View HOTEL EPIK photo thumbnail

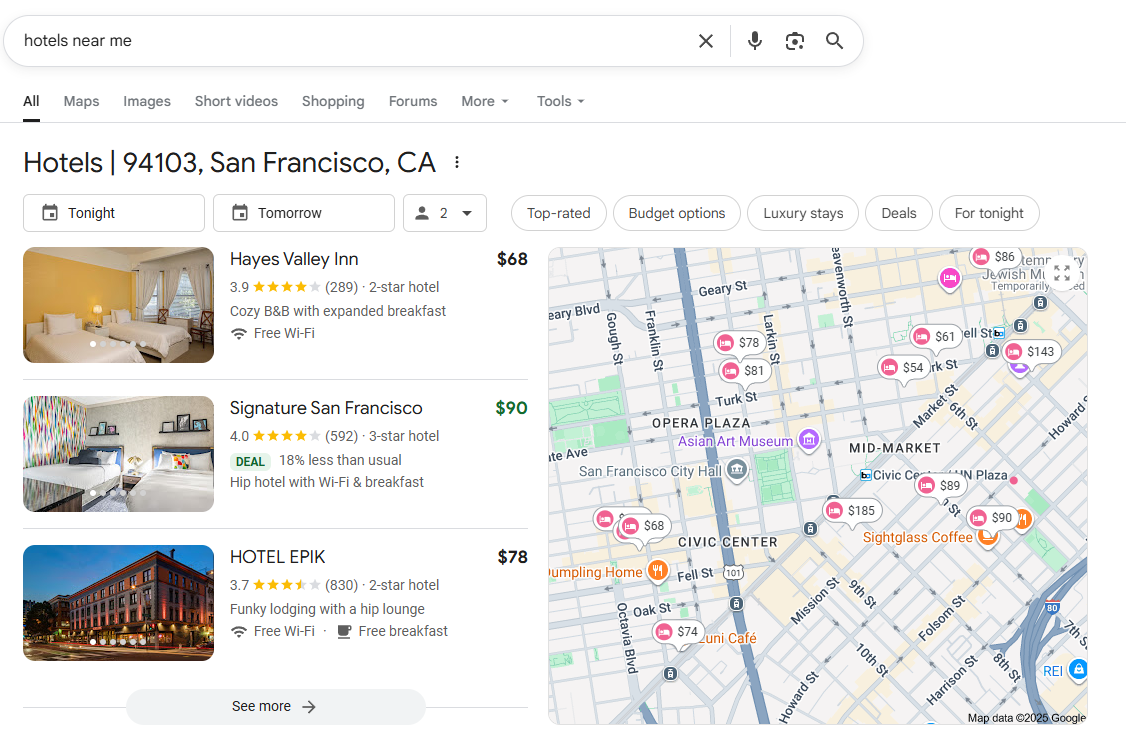coord(118,603)
